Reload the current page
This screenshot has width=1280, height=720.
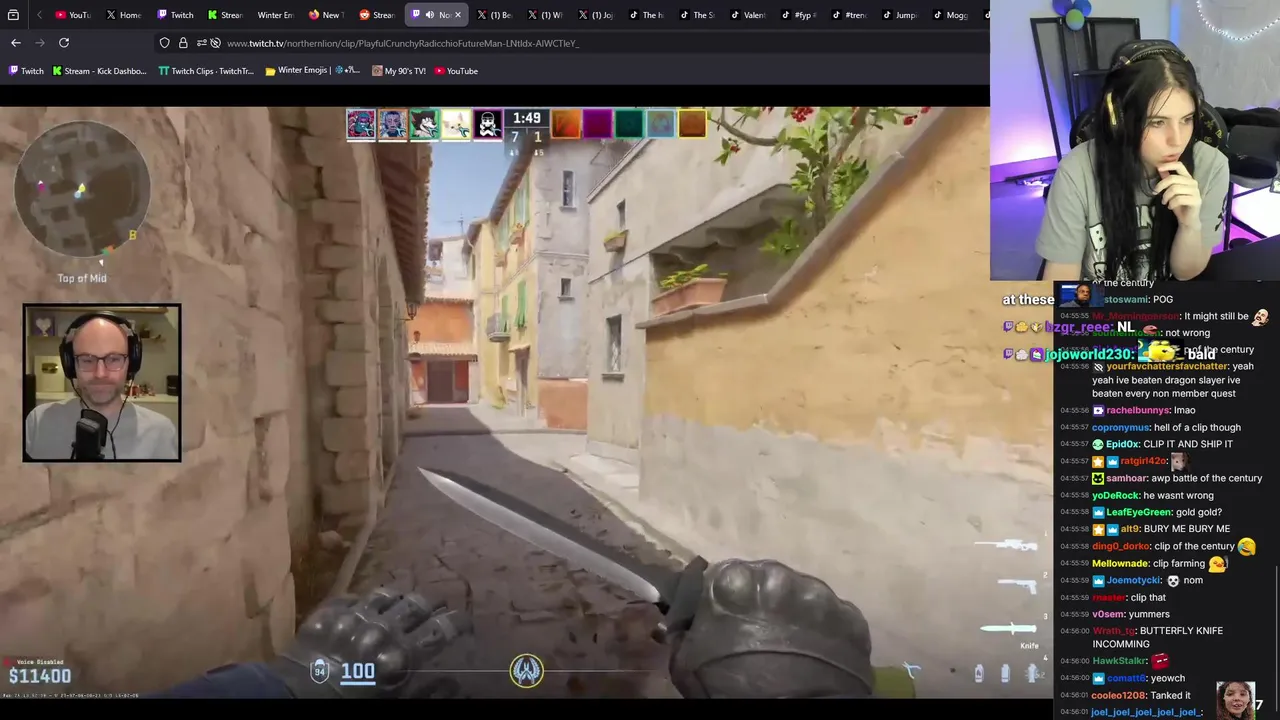click(64, 43)
